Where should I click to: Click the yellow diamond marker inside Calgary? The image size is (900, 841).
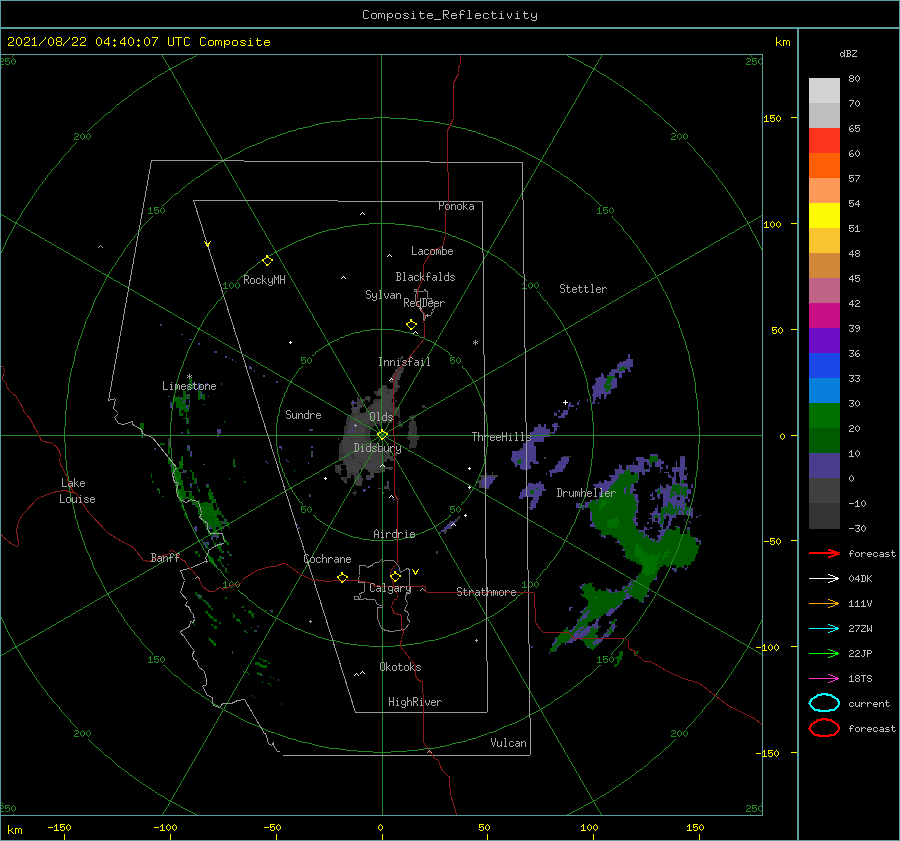pos(395,576)
